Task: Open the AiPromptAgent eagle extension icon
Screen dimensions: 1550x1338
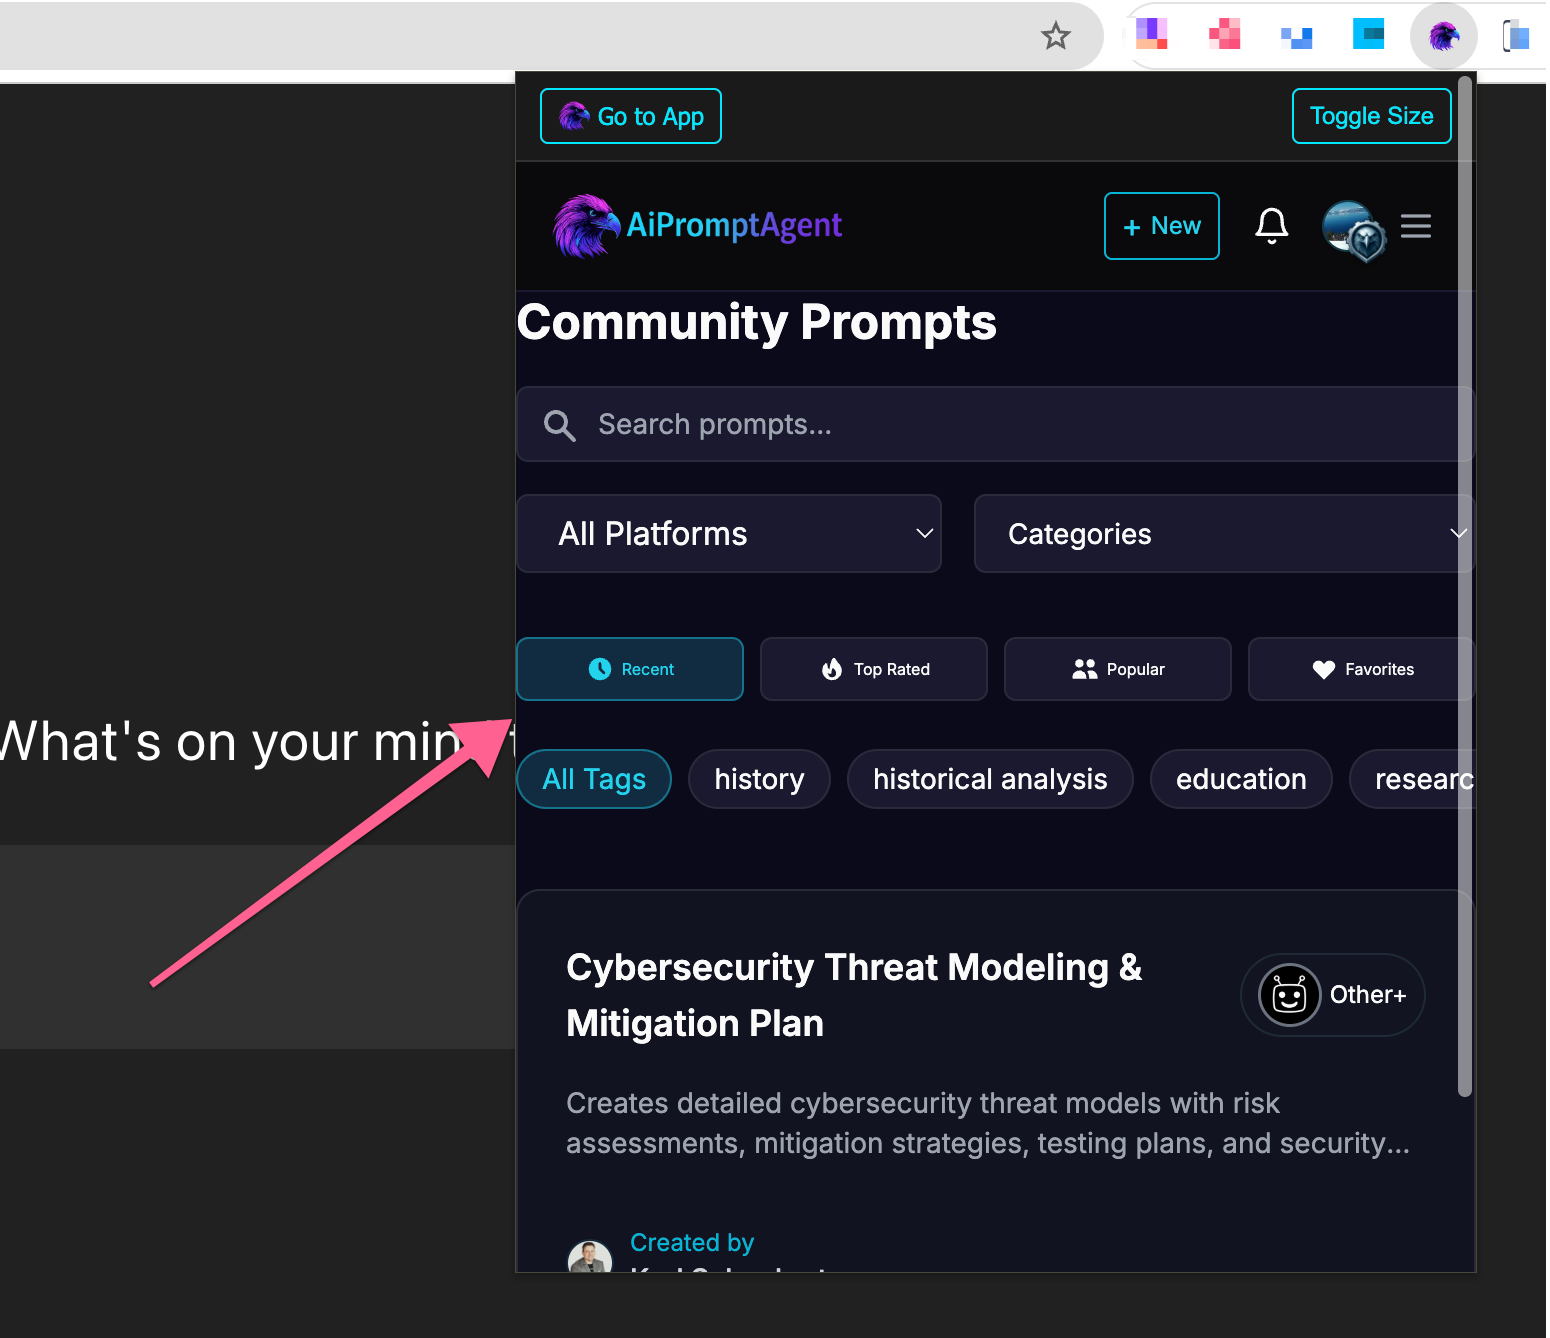Action: click(1444, 37)
